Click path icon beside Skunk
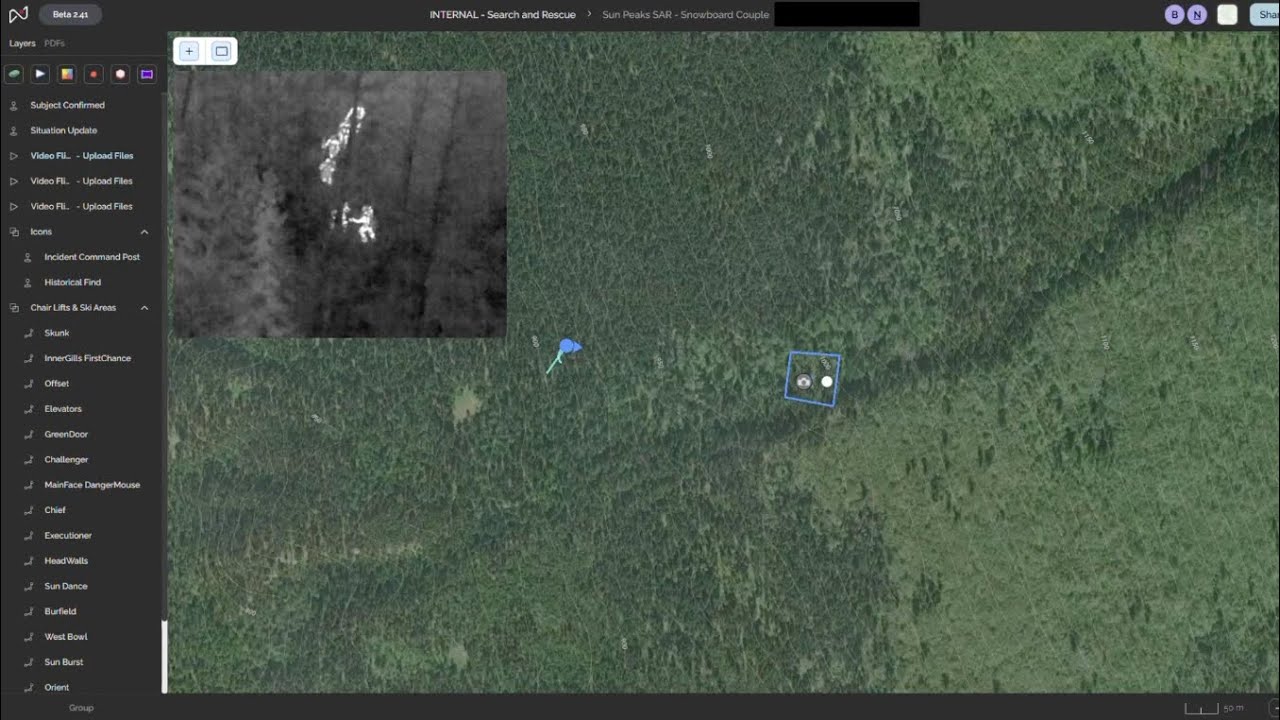 click(x=28, y=333)
